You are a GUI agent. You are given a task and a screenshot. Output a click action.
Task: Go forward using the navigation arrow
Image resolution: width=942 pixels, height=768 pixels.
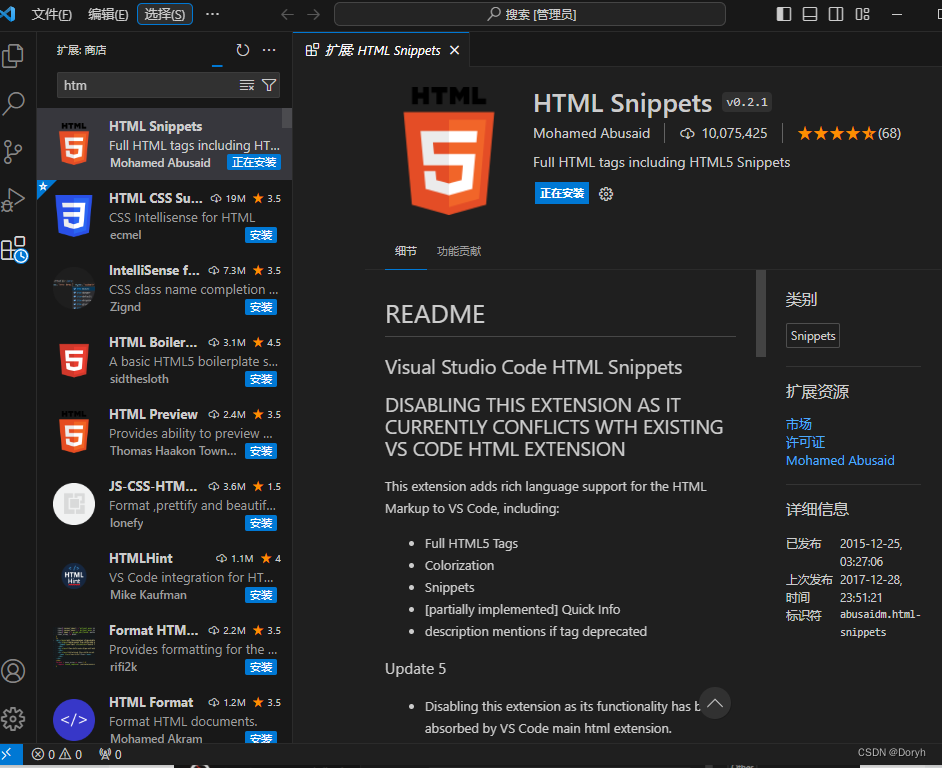[314, 14]
